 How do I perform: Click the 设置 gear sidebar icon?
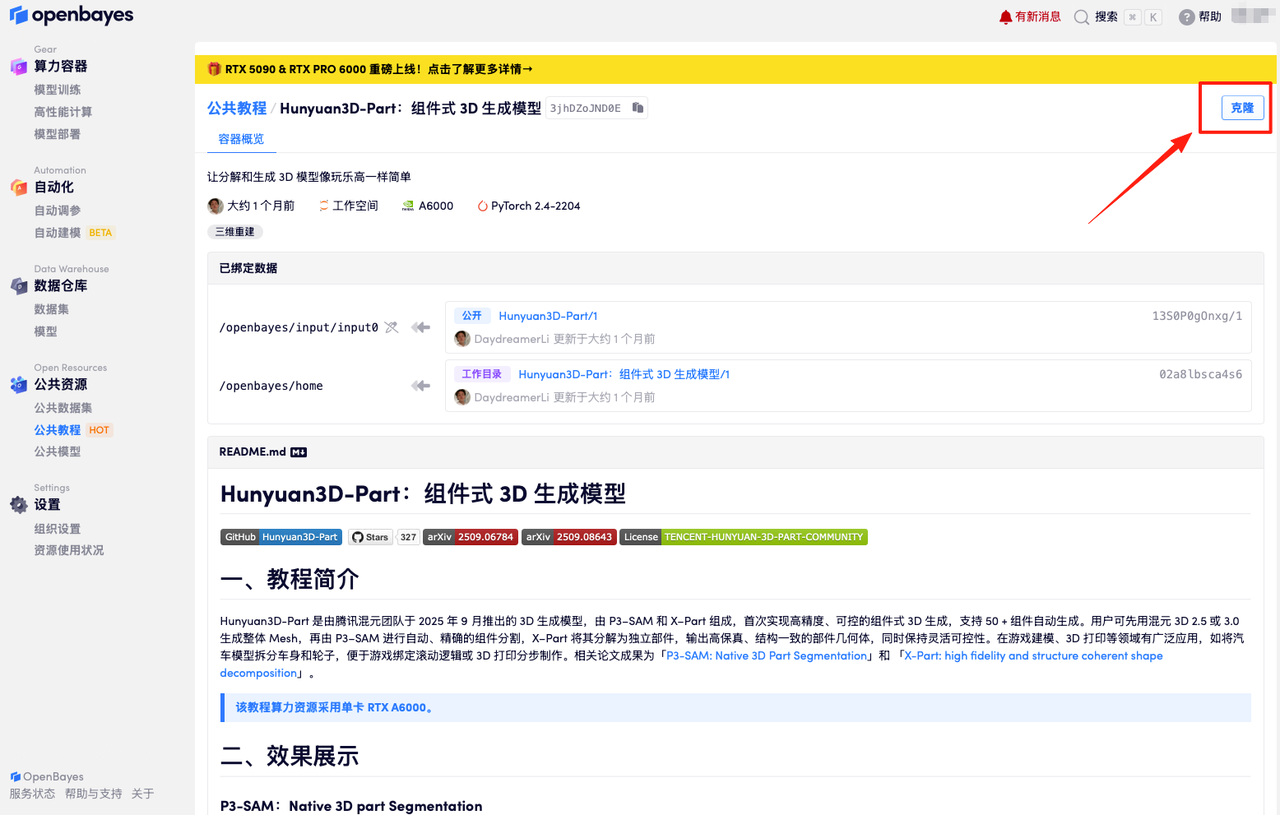coord(19,505)
